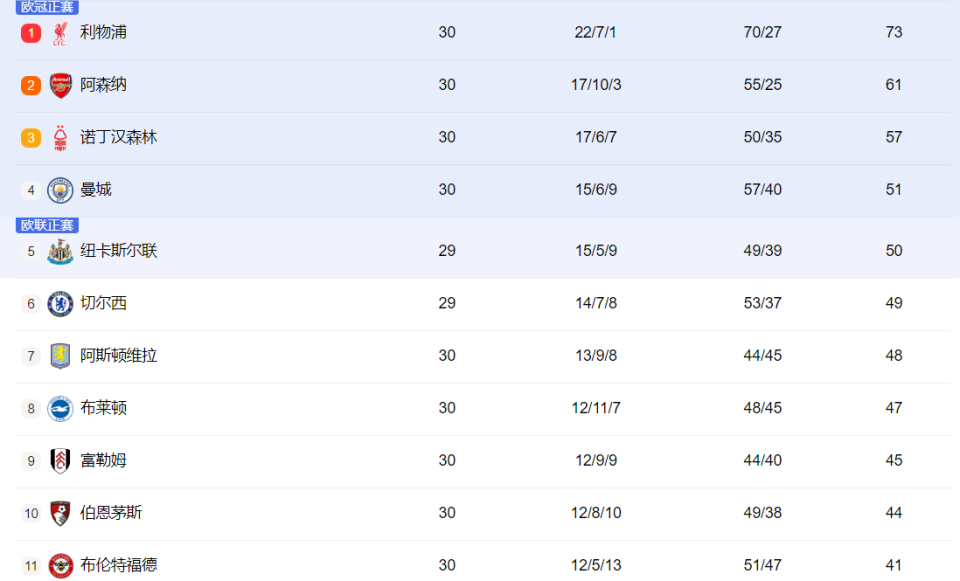
Task: Click the Aston Villa crest
Action: [x=60, y=356]
